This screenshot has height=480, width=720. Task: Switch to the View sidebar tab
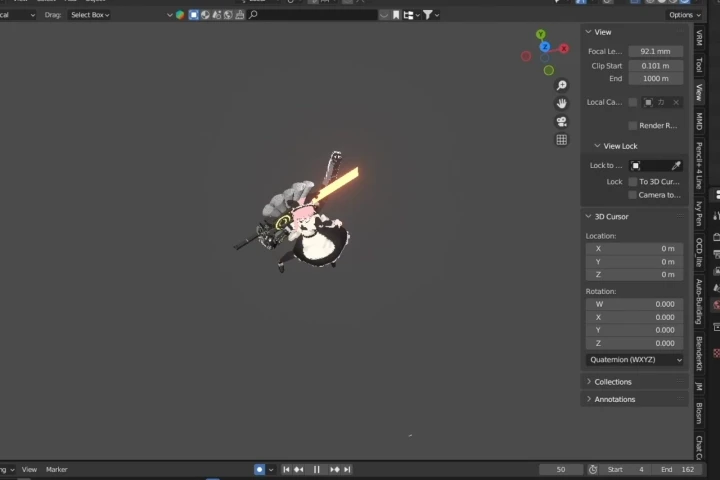pos(699,92)
